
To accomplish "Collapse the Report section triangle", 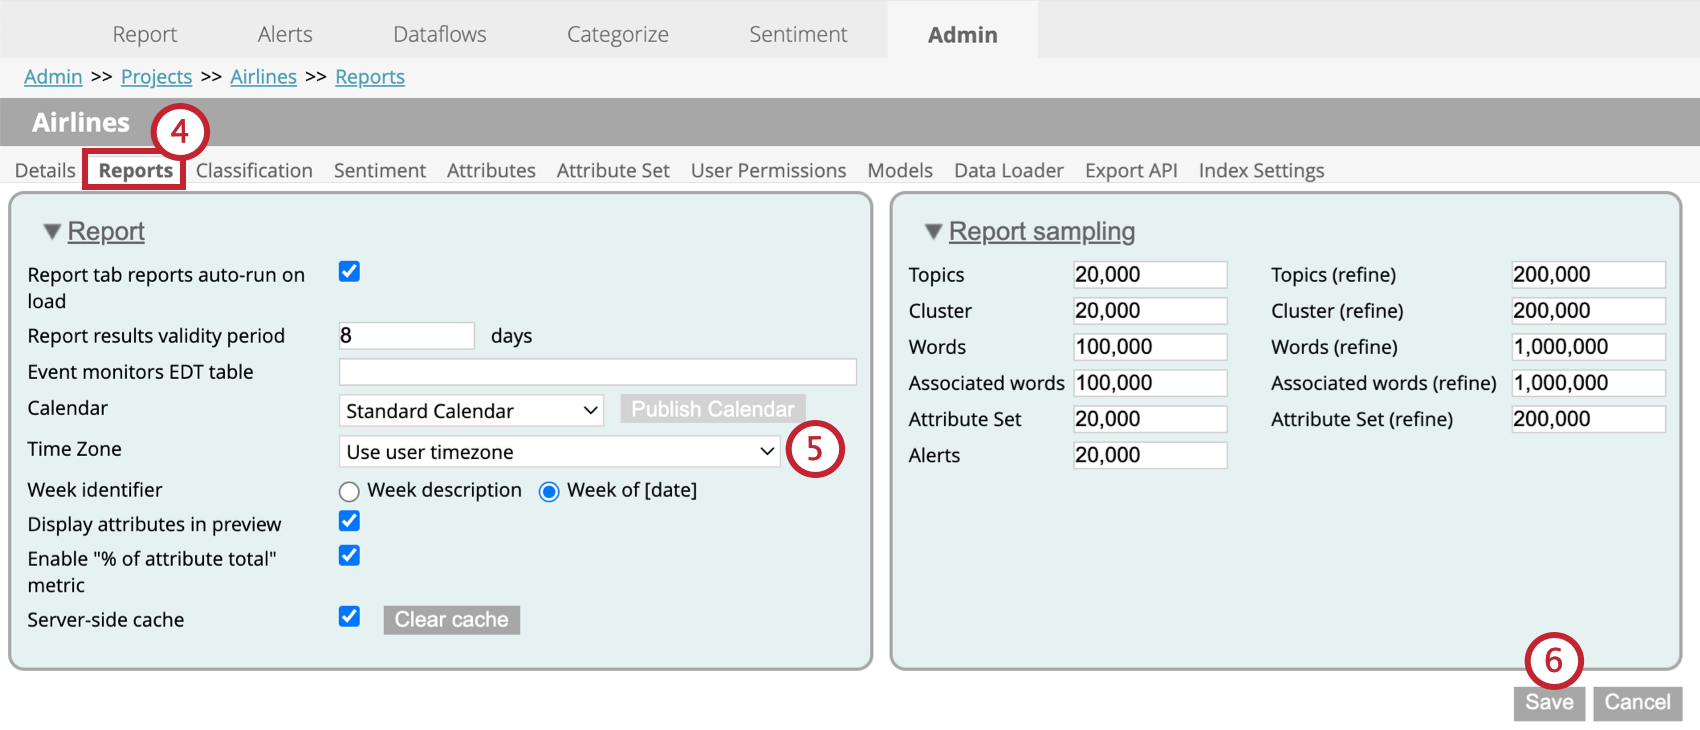I will click(52, 232).
